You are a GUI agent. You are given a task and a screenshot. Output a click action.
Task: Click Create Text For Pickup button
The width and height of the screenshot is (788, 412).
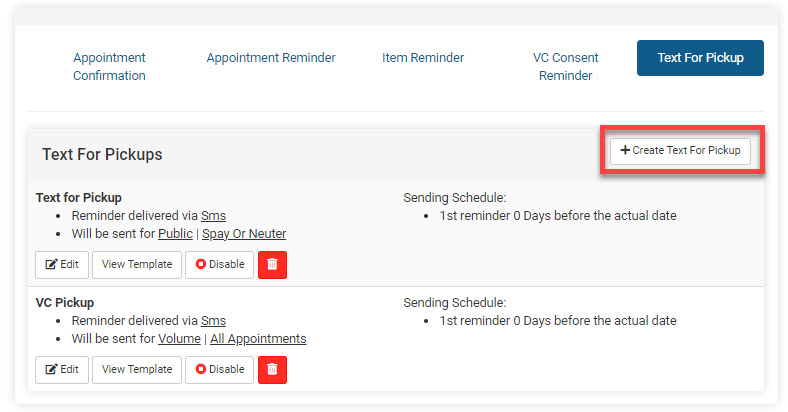(680, 151)
